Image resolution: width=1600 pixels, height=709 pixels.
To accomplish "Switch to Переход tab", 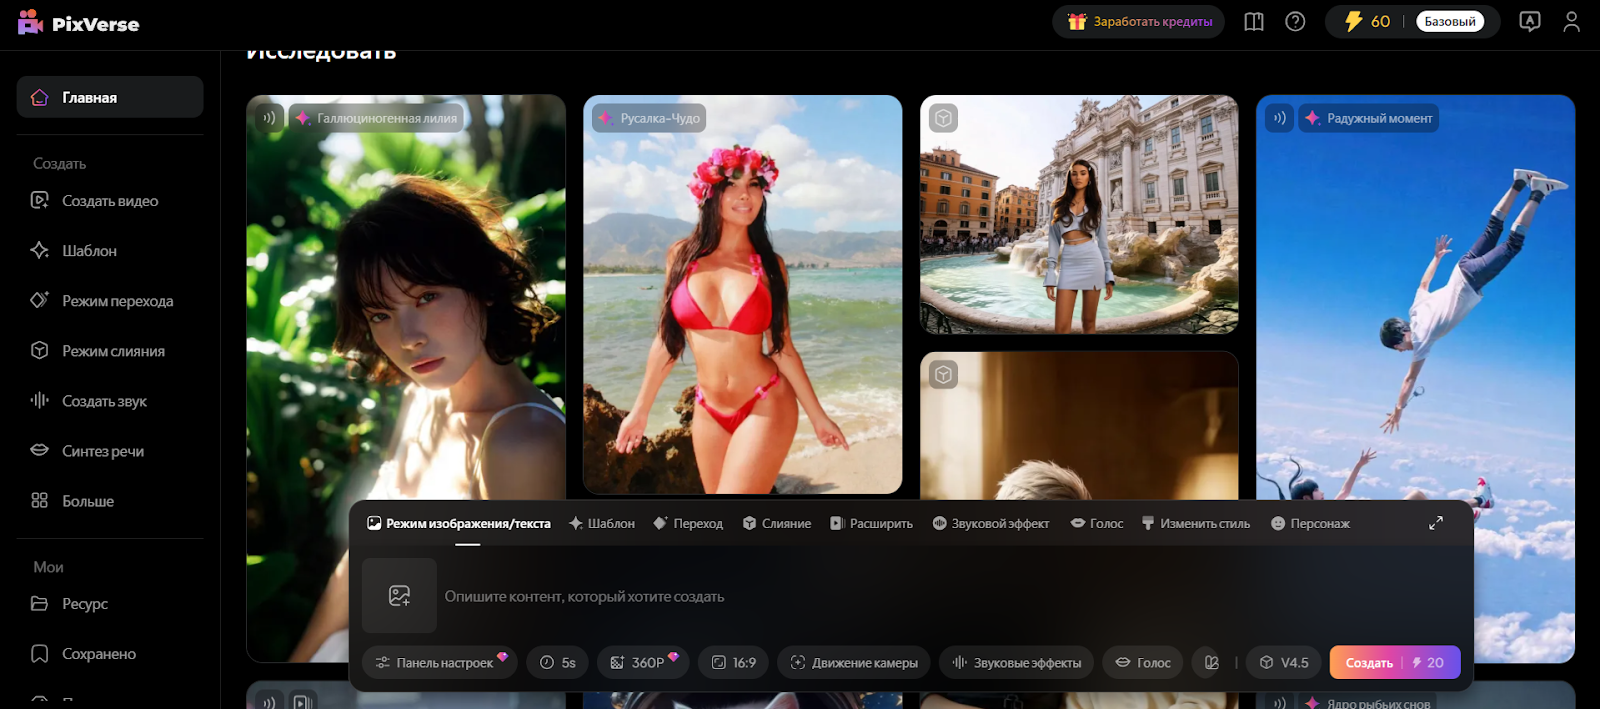I will tap(688, 523).
